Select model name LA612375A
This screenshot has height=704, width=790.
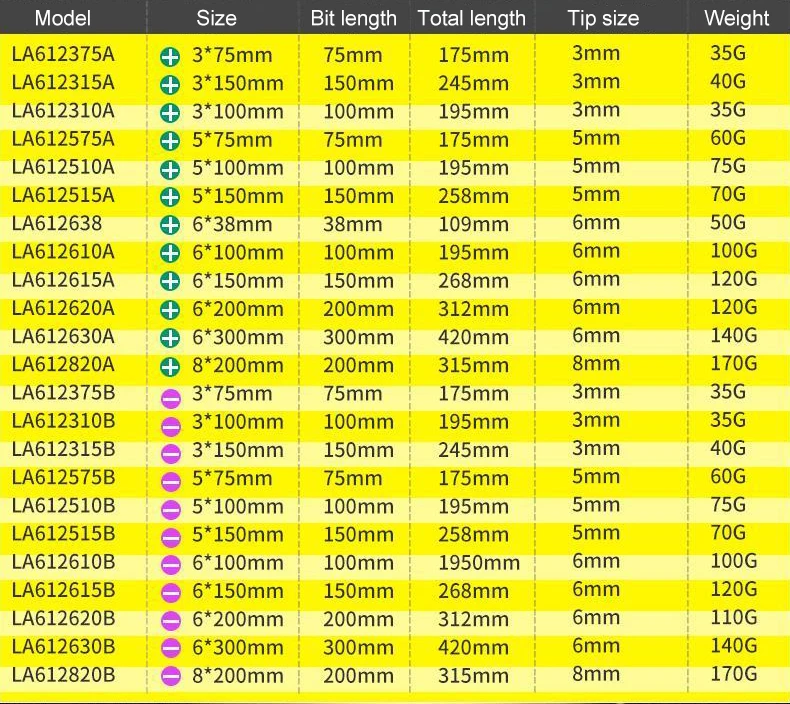coord(63,54)
